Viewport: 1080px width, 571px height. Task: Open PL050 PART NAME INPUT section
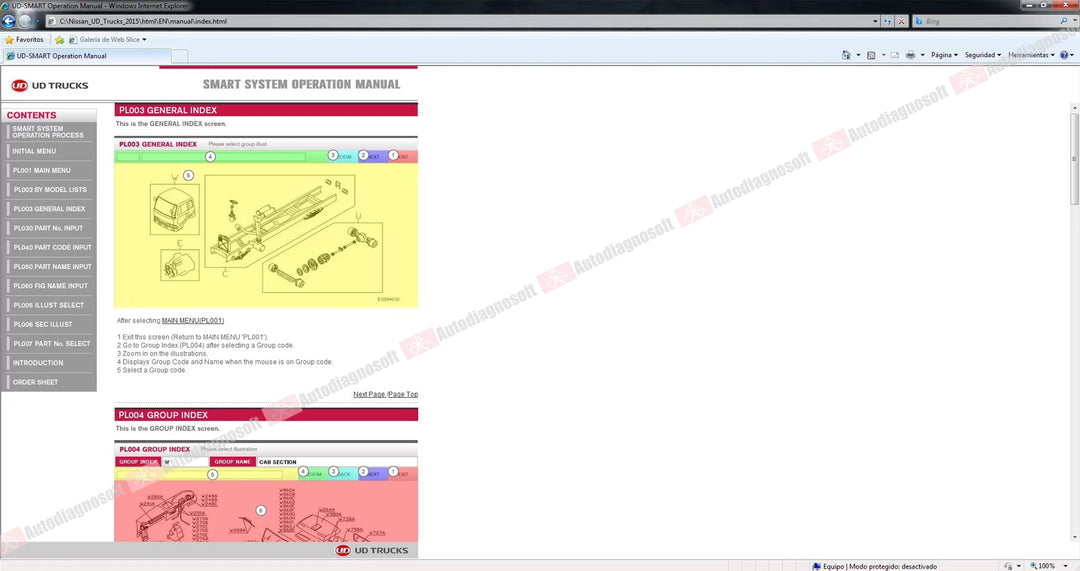(49, 267)
